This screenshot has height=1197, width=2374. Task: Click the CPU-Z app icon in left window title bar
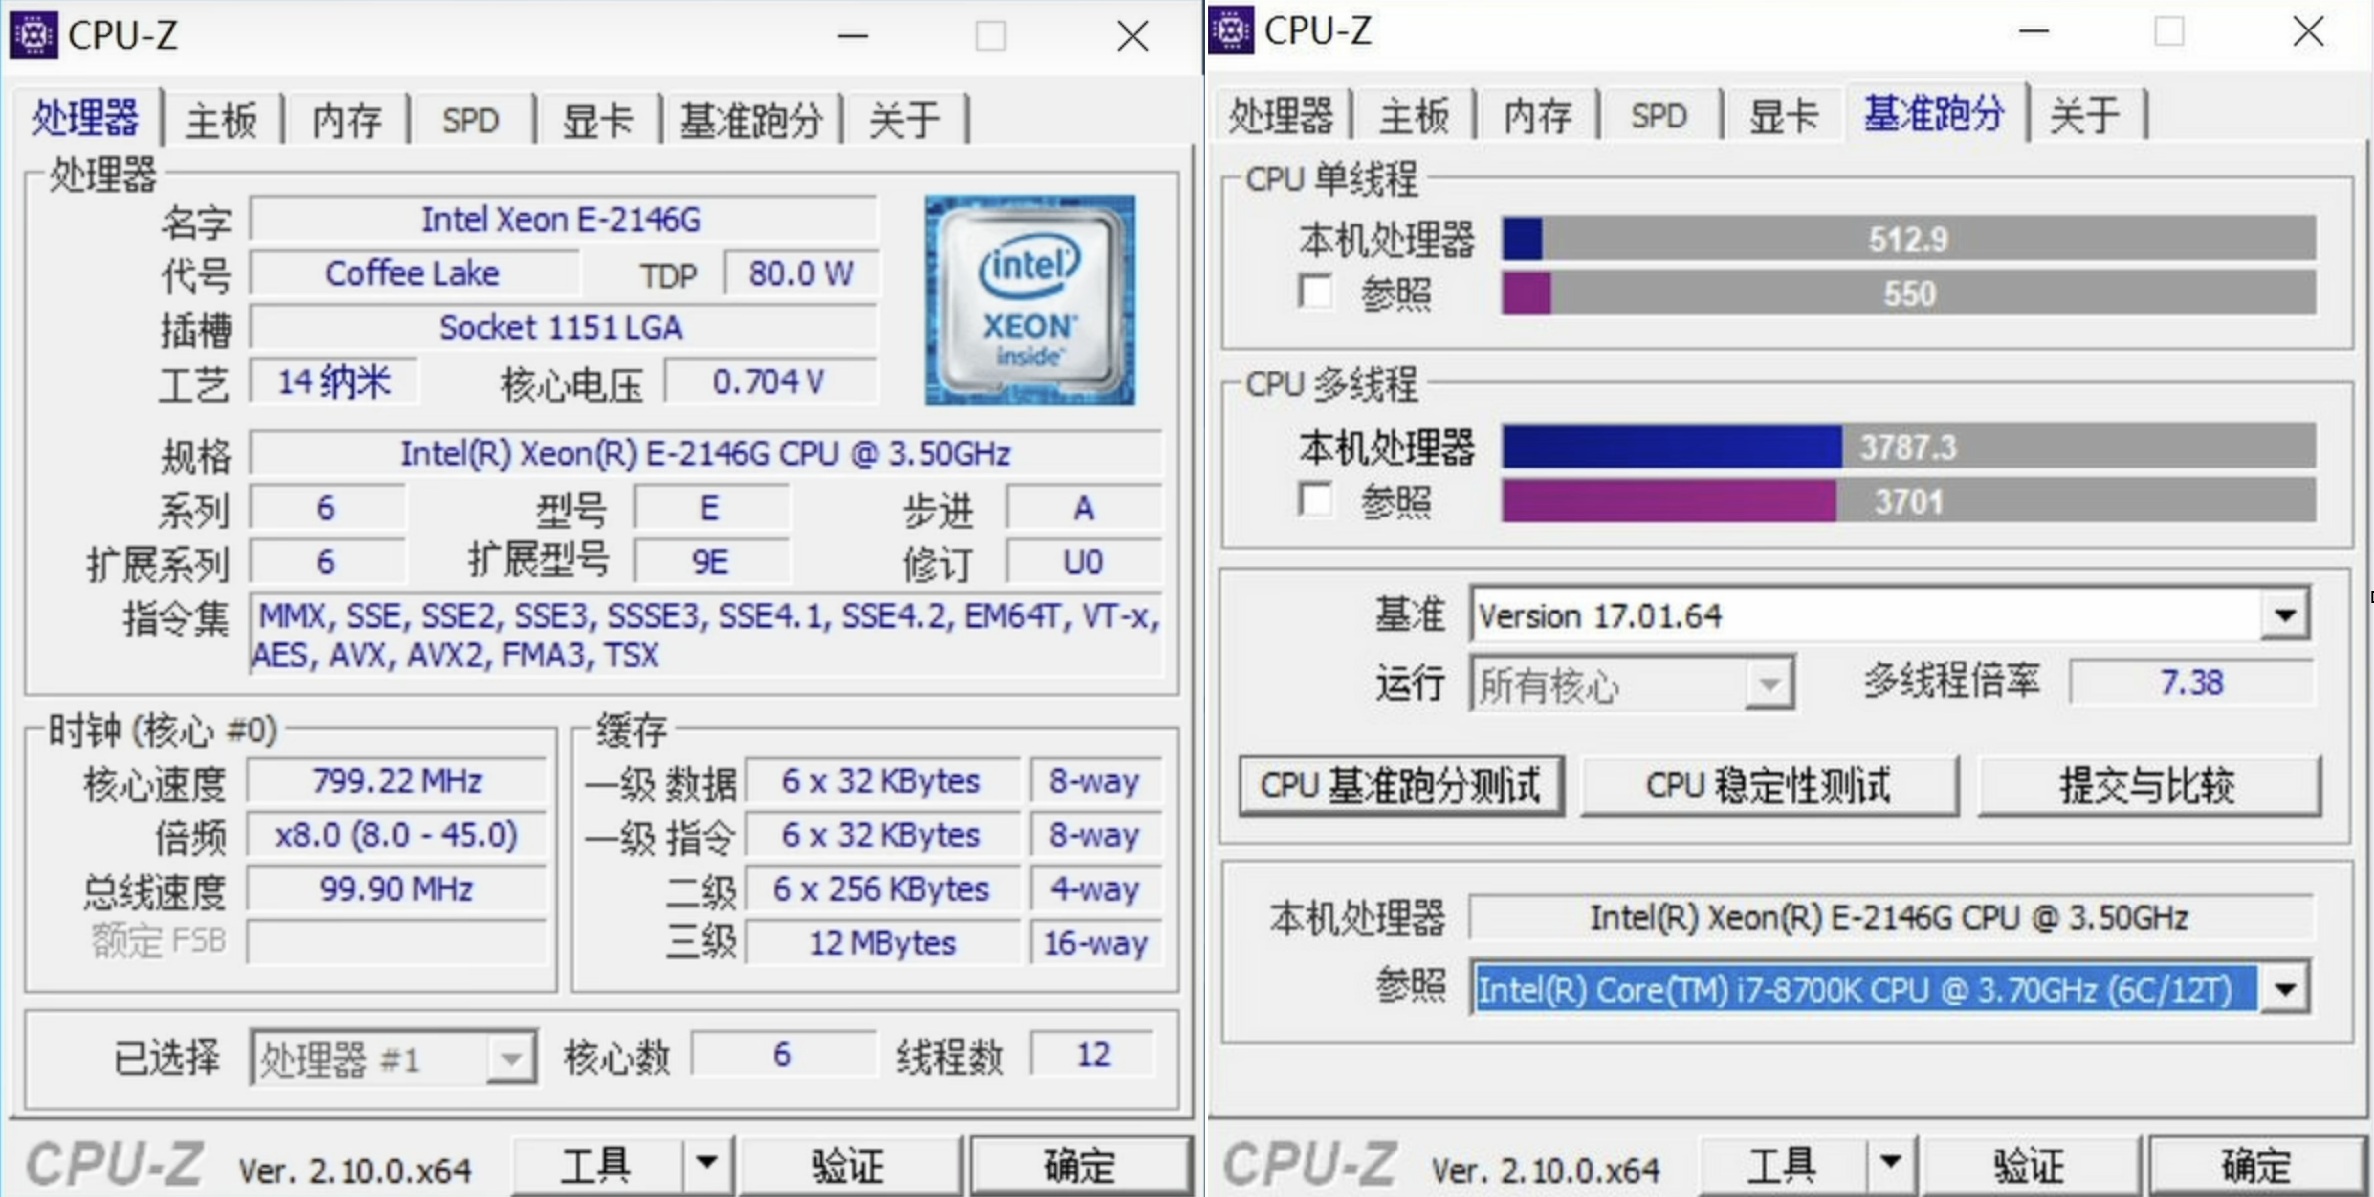(33, 35)
